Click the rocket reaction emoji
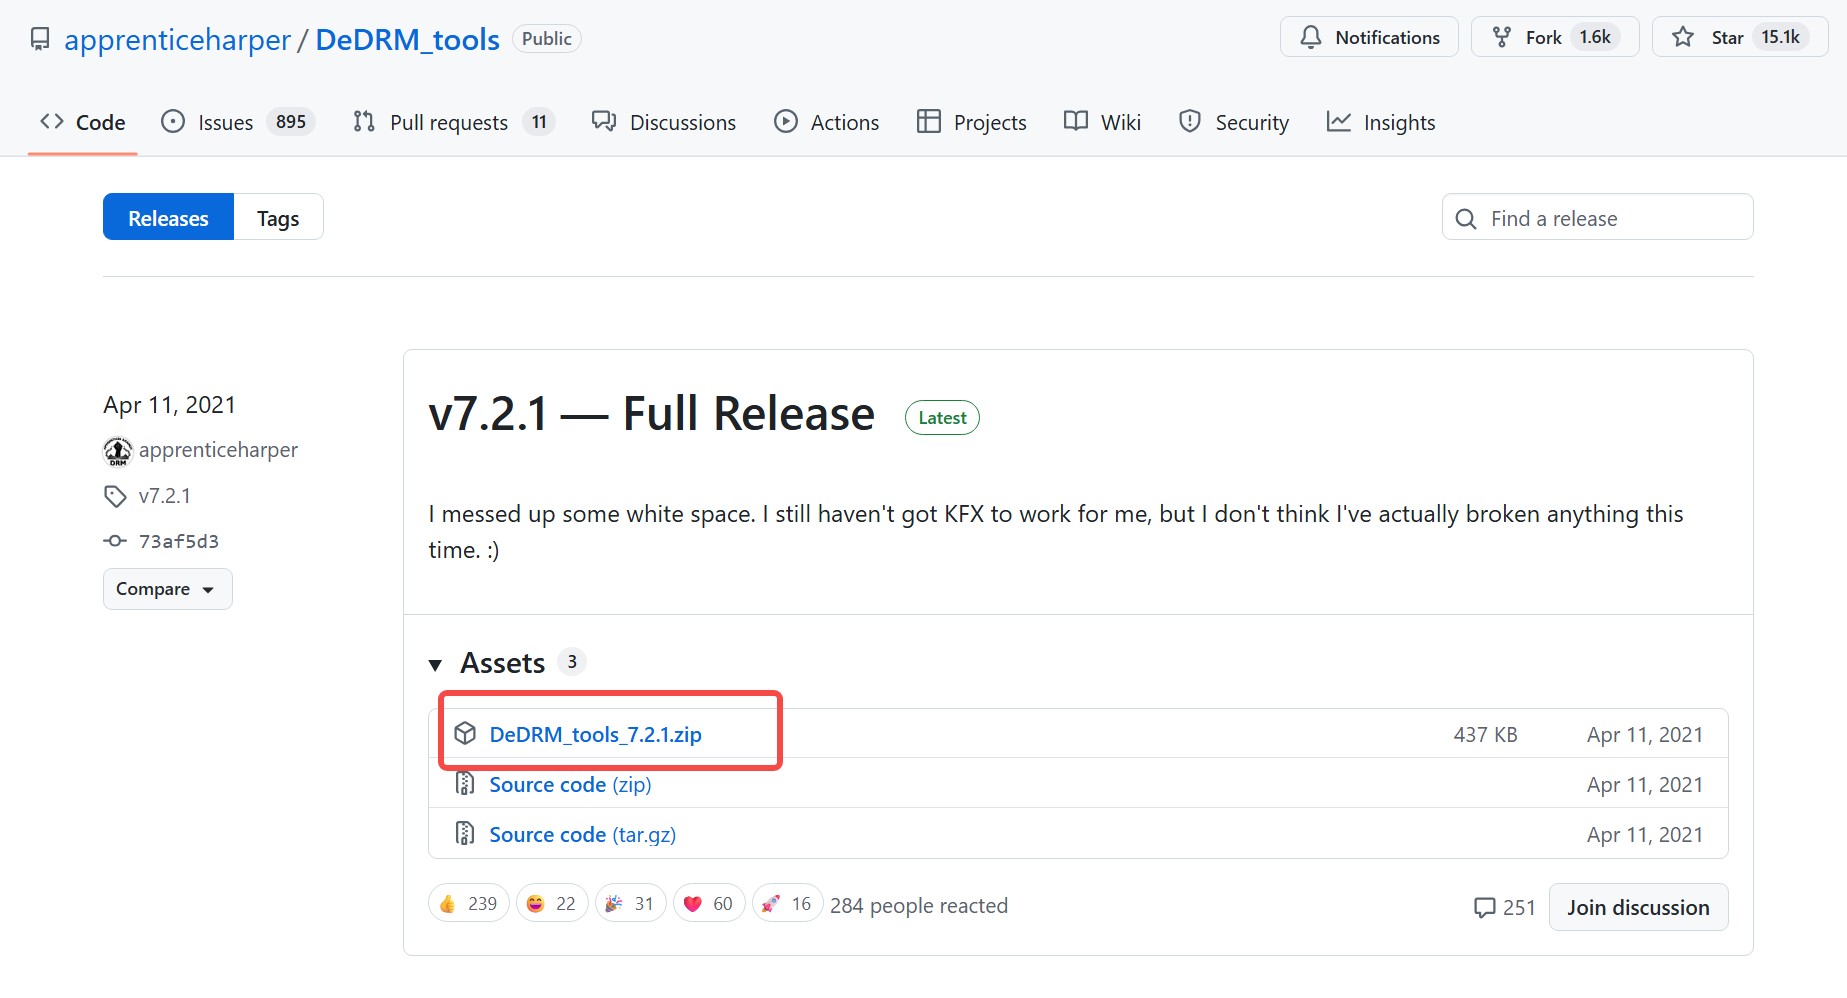 pos(770,904)
